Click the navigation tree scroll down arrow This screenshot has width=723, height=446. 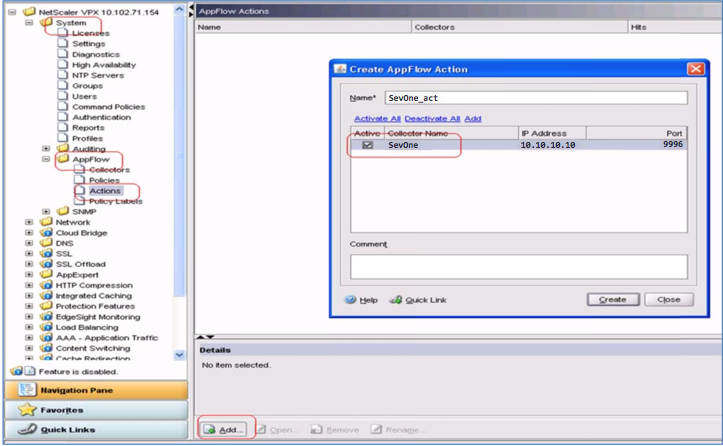[x=179, y=355]
